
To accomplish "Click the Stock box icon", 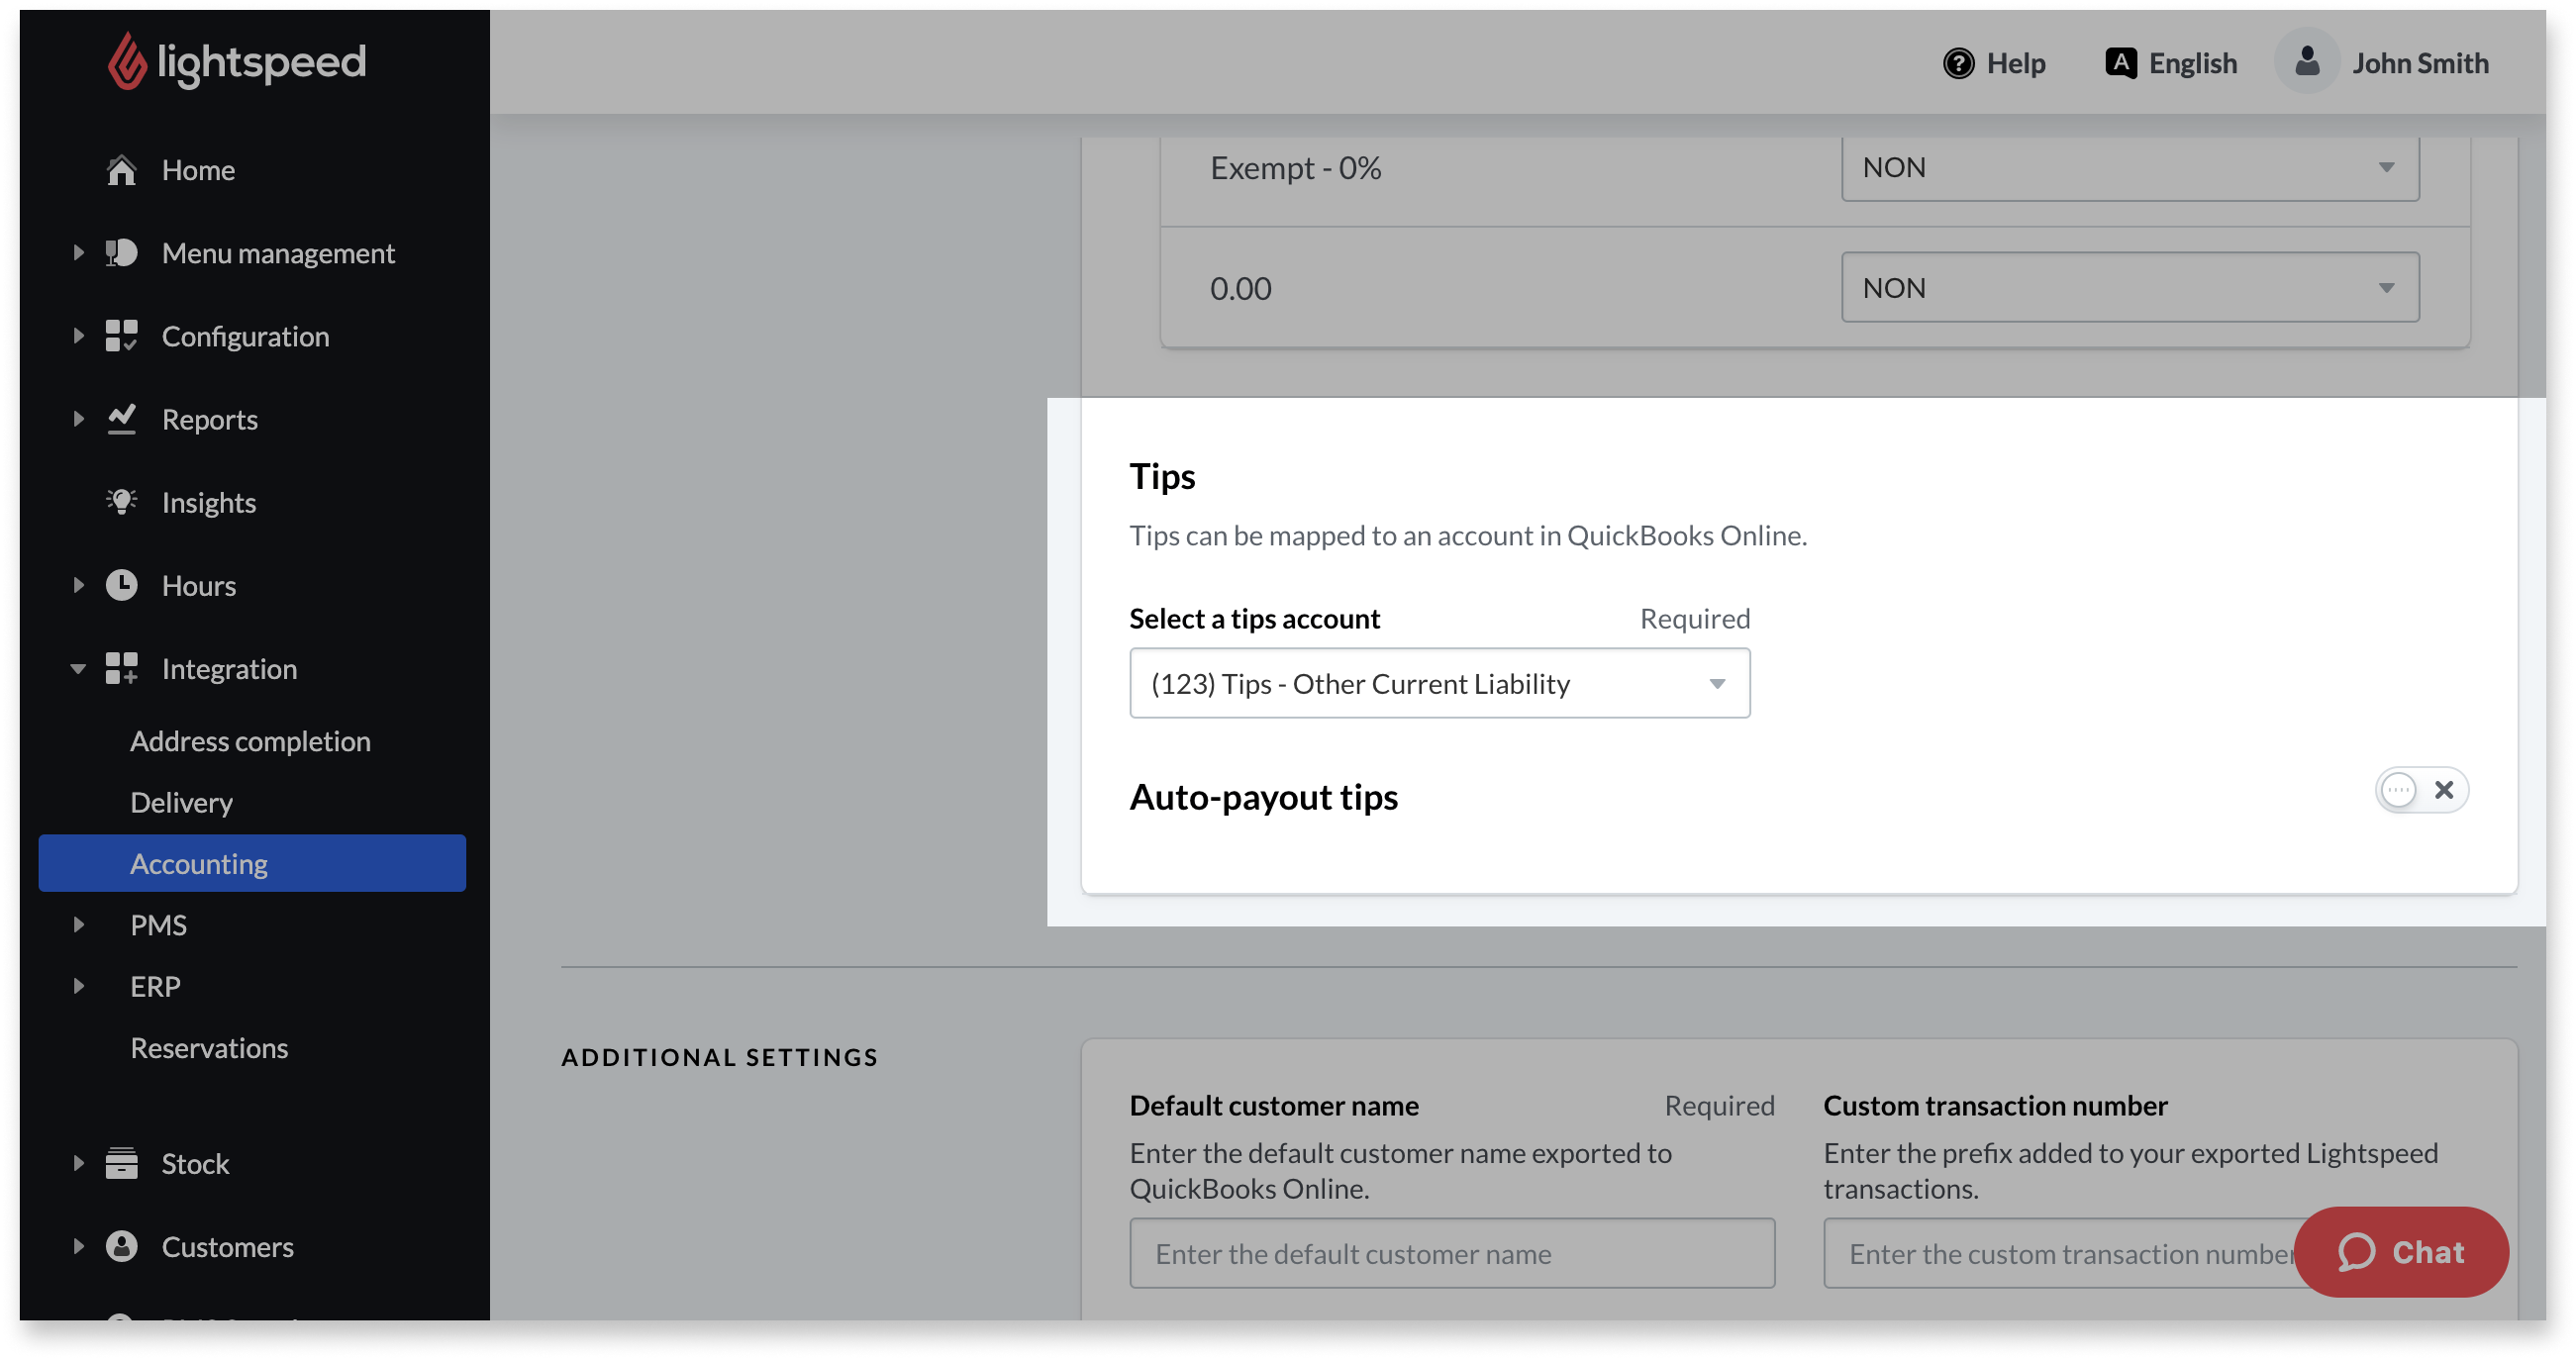I will tap(121, 1163).
